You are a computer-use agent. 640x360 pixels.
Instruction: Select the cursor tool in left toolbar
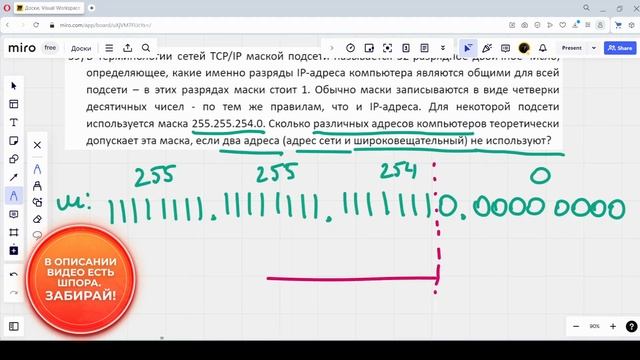tap(13, 86)
